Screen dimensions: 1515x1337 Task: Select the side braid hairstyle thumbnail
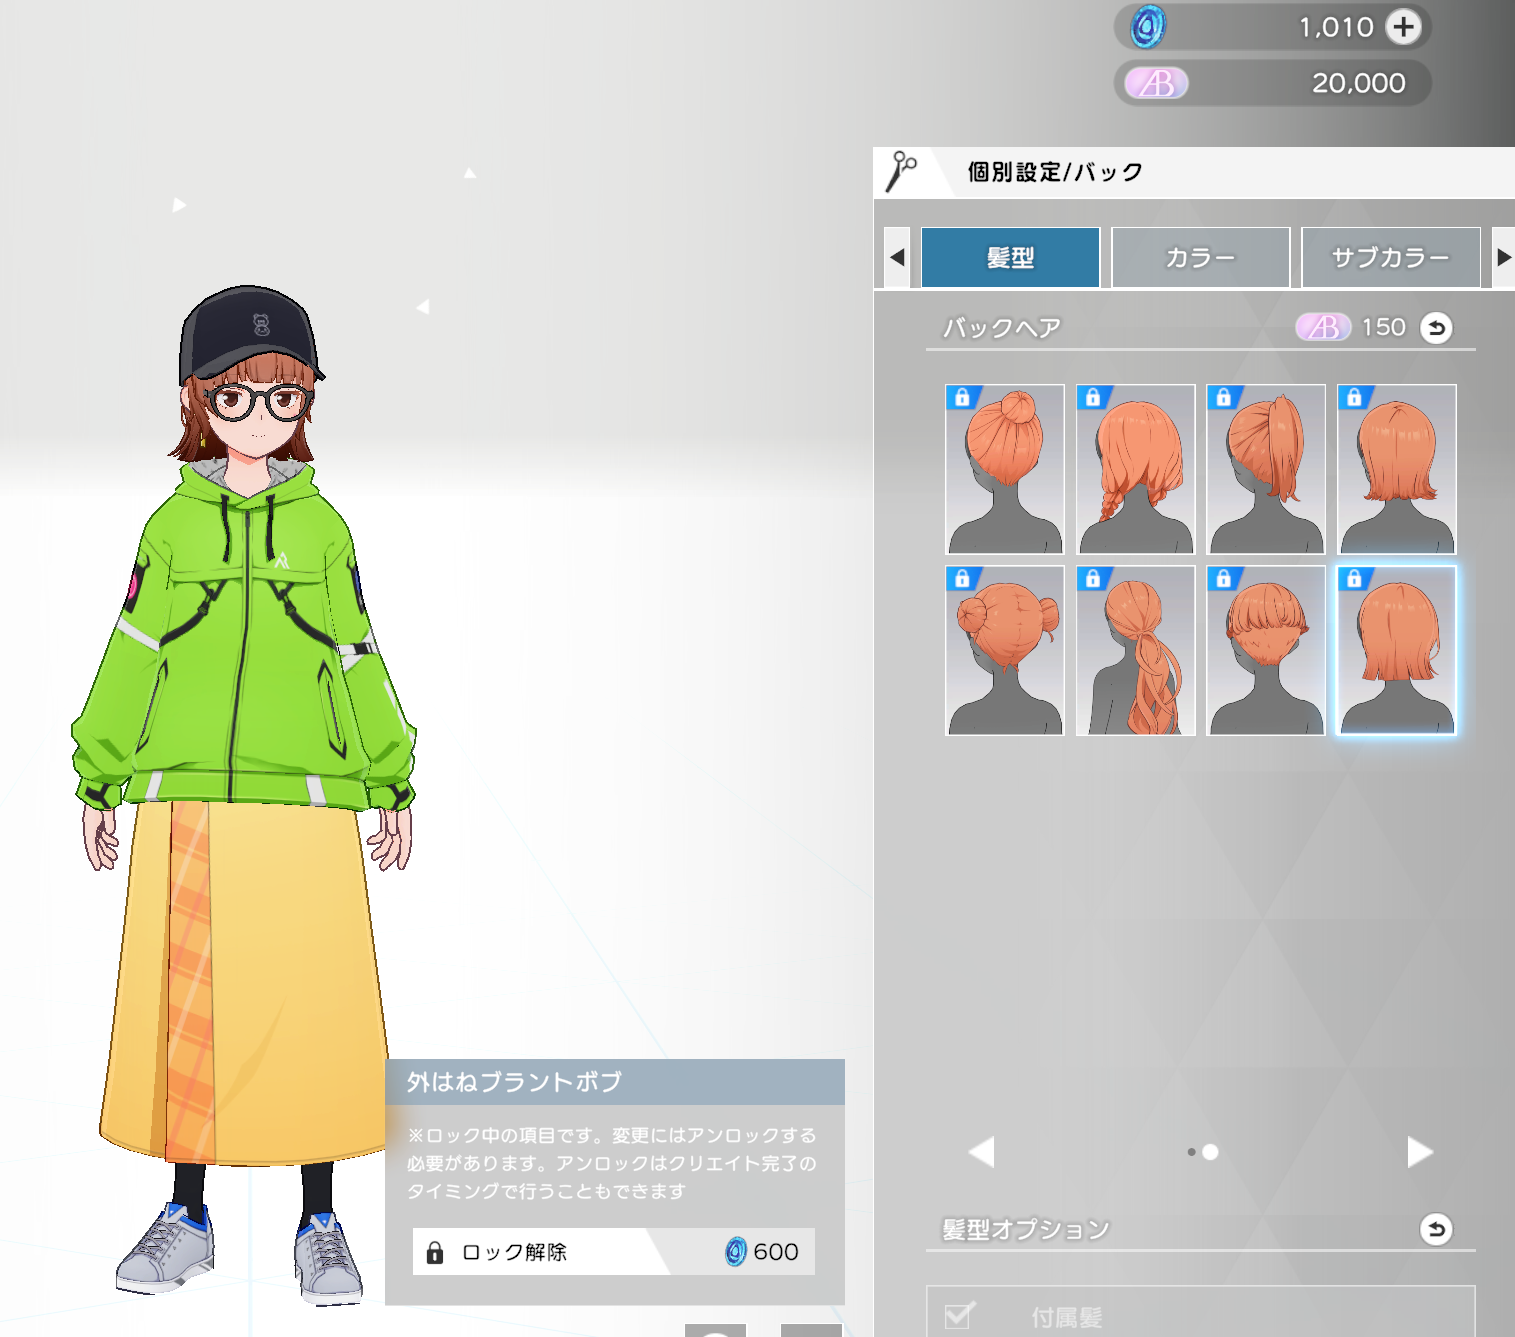[1135, 469]
